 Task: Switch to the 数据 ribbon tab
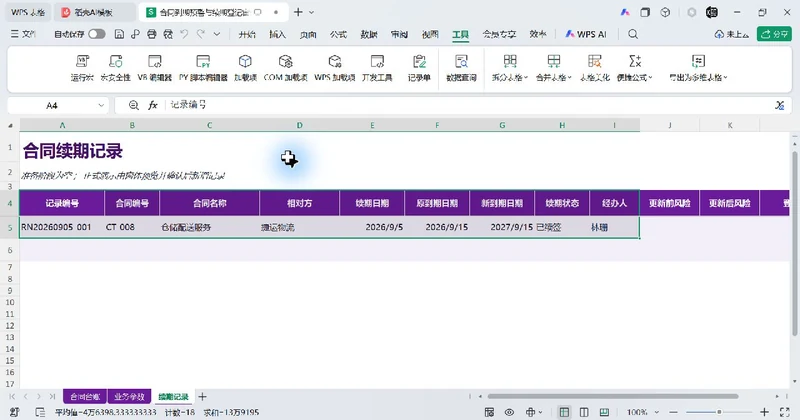[369, 34]
